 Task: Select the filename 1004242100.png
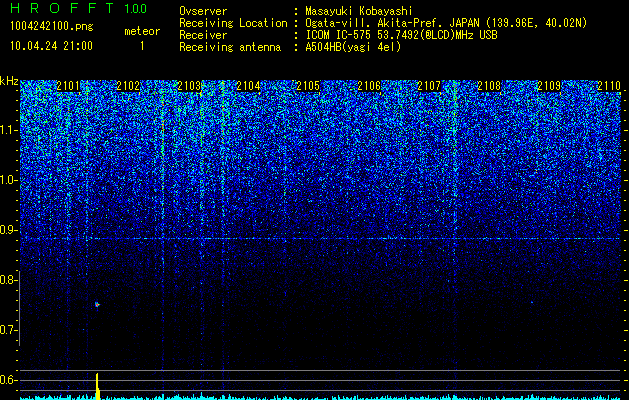[x=52, y=27]
